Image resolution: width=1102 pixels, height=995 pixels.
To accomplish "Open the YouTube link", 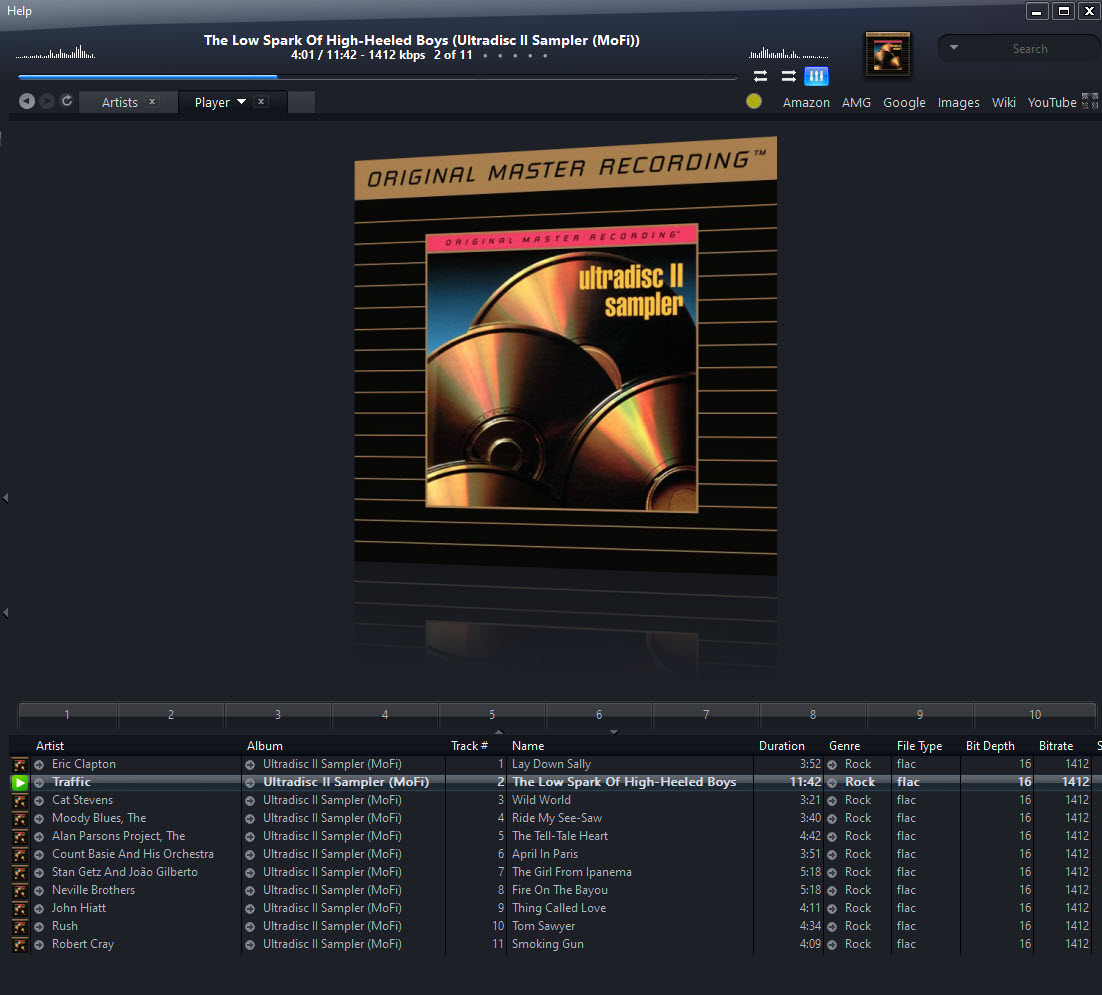I will pyautogui.click(x=1051, y=102).
